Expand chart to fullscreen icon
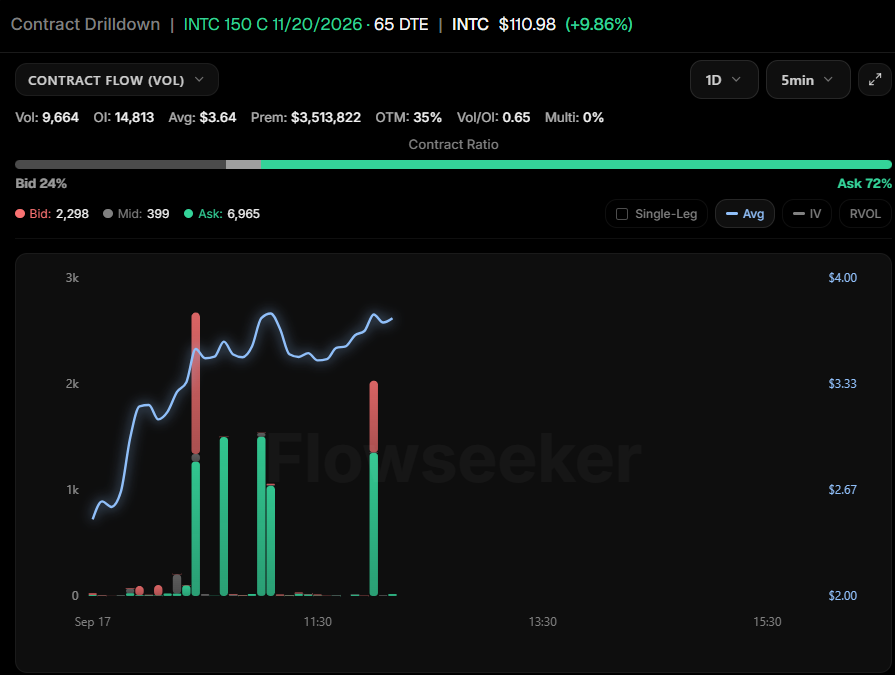The height and width of the screenshot is (675, 895). [874, 80]
